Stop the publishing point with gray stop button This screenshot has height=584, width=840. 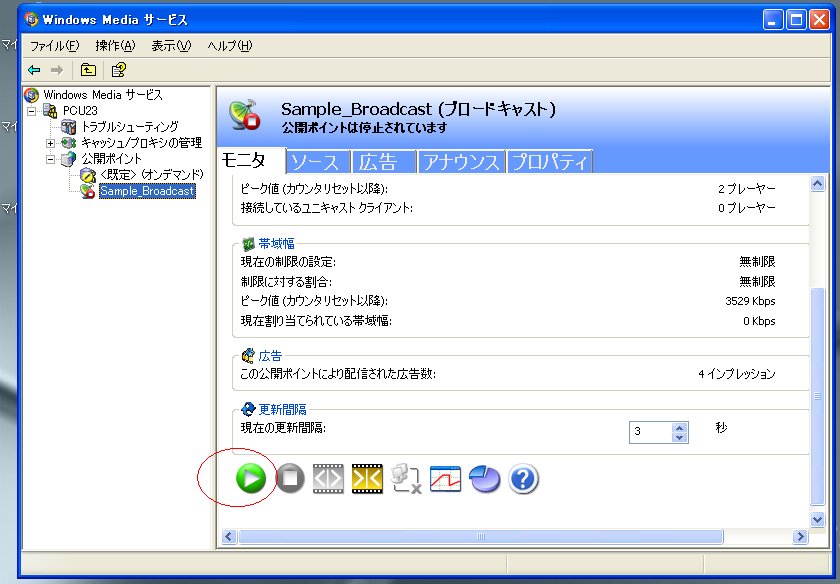tap(290, 478)
